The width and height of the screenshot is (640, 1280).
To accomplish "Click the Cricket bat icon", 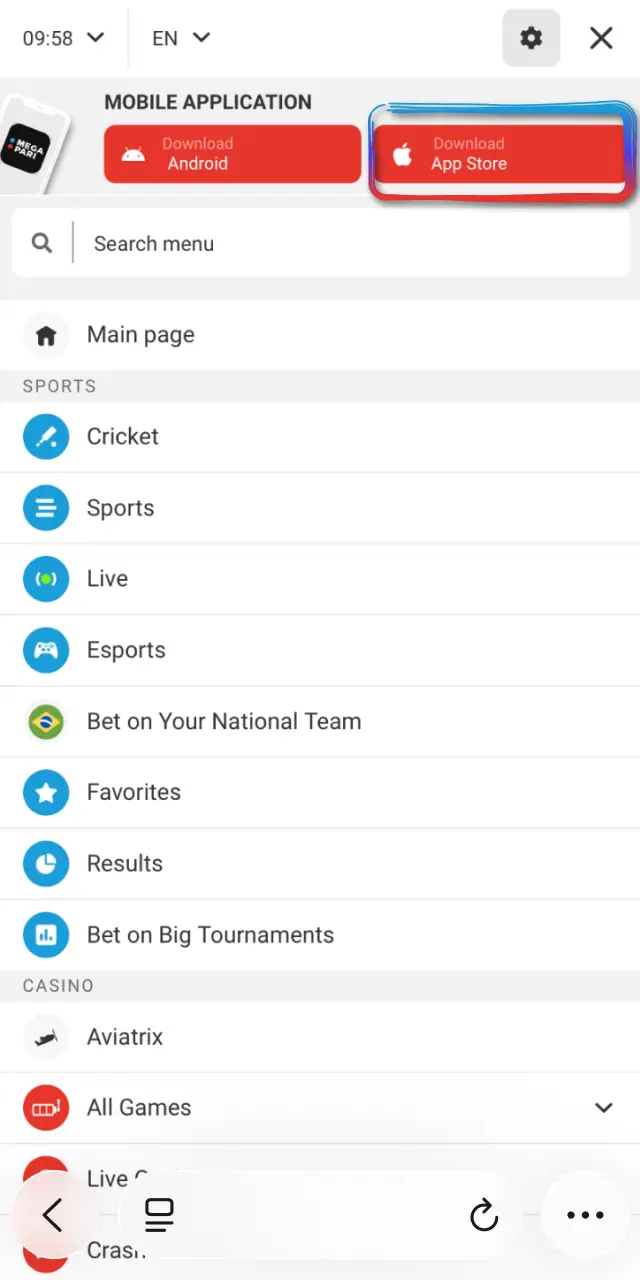I will [46, 437].
